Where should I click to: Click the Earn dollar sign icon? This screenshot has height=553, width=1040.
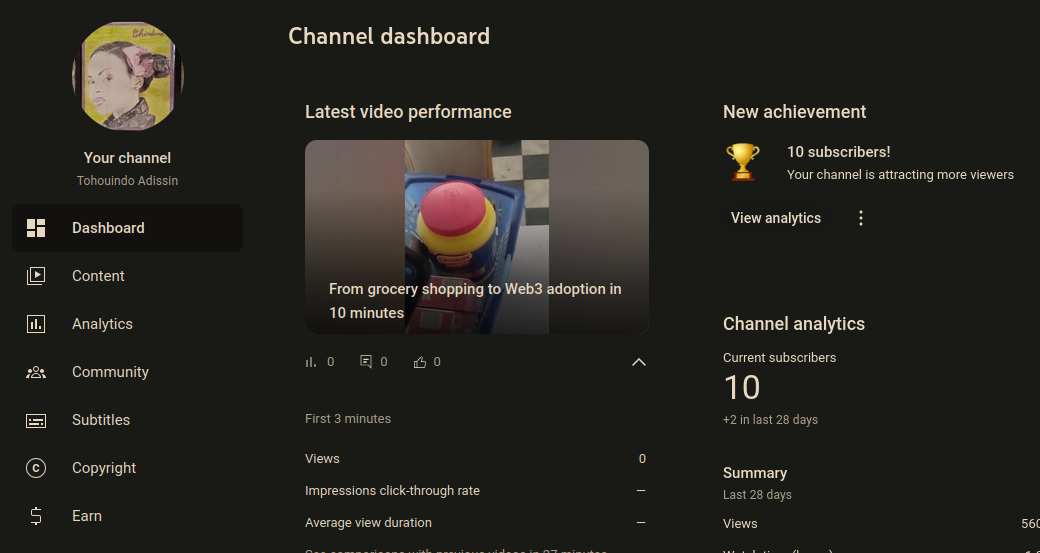(36, 516)
